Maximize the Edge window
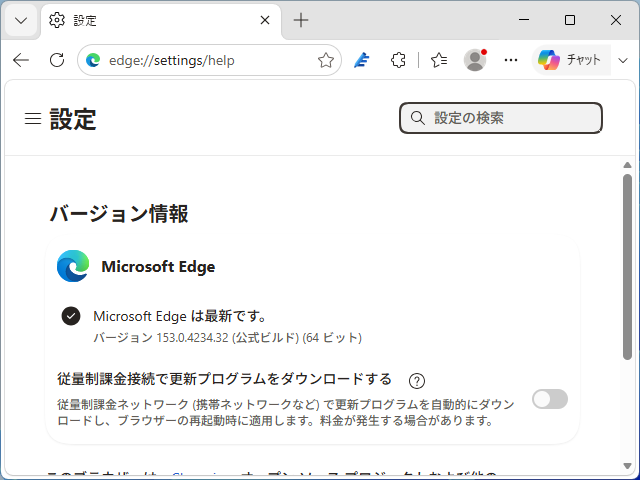Screen dimensions: 640x480 tap(570, 20)
